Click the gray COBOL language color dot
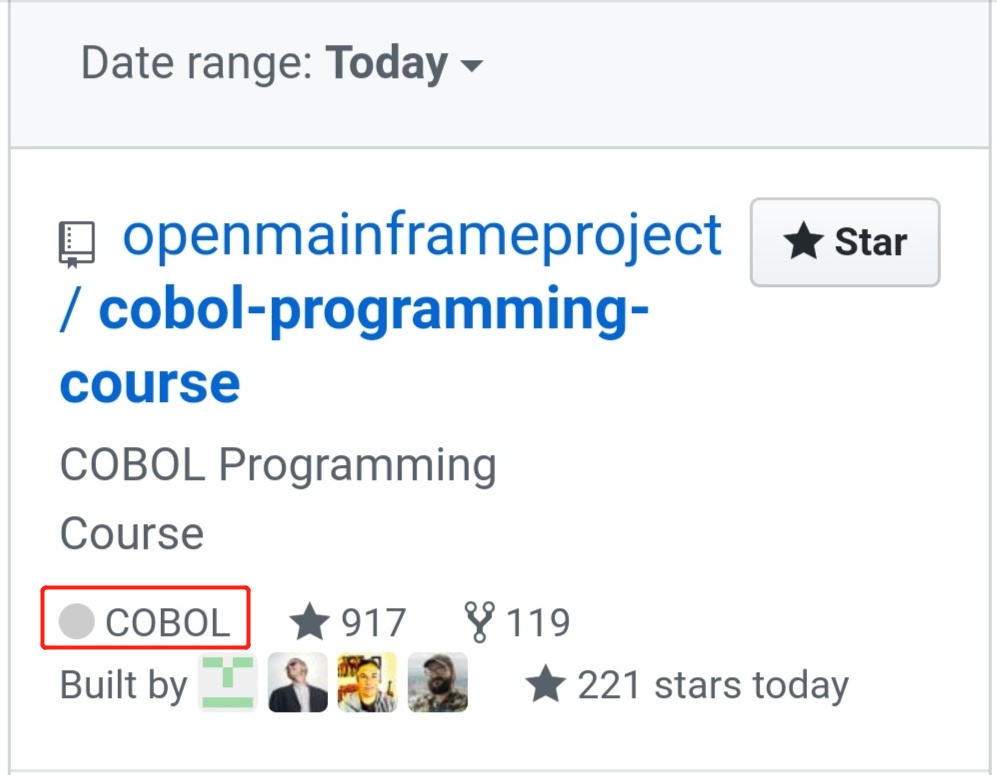997x775 pixels. tap(76, 621)
